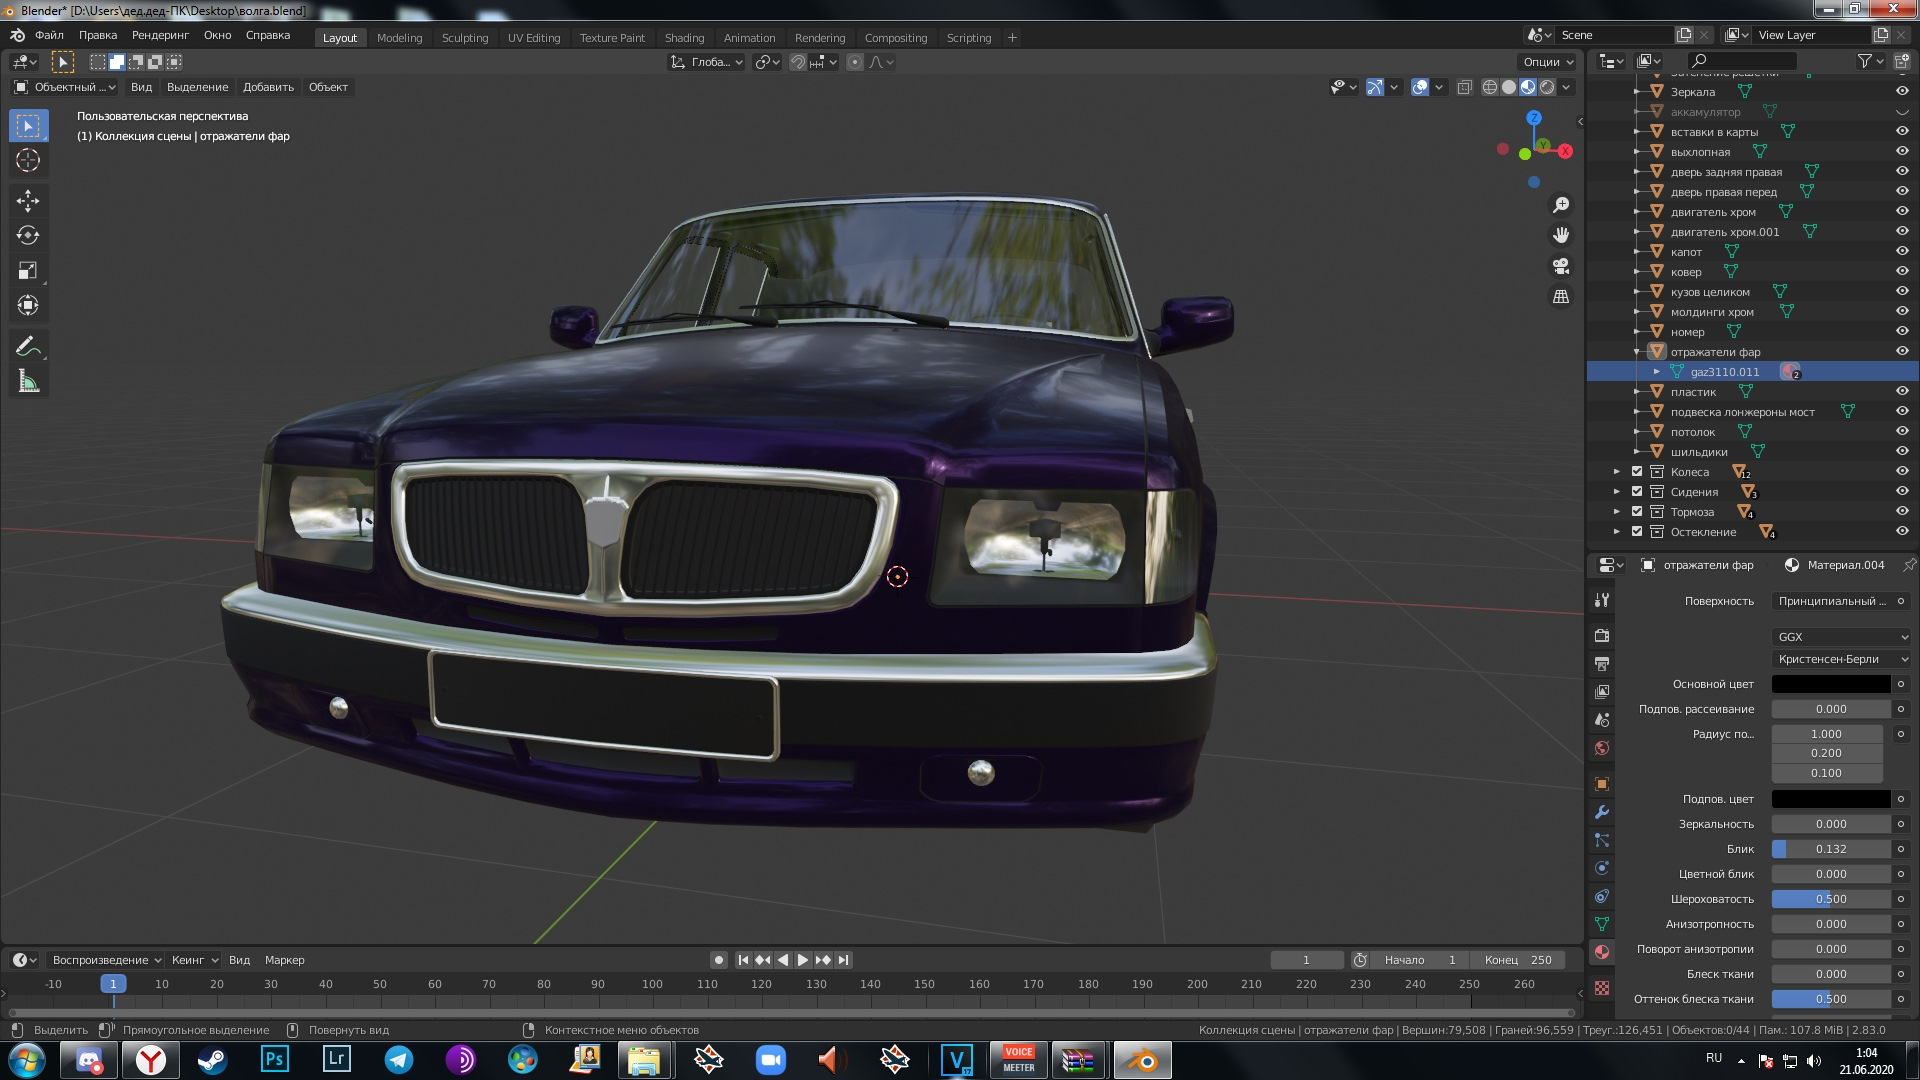Open the Рендеринг menu
Viewport: 1920px width, 1080px height.
pos(160,36)
